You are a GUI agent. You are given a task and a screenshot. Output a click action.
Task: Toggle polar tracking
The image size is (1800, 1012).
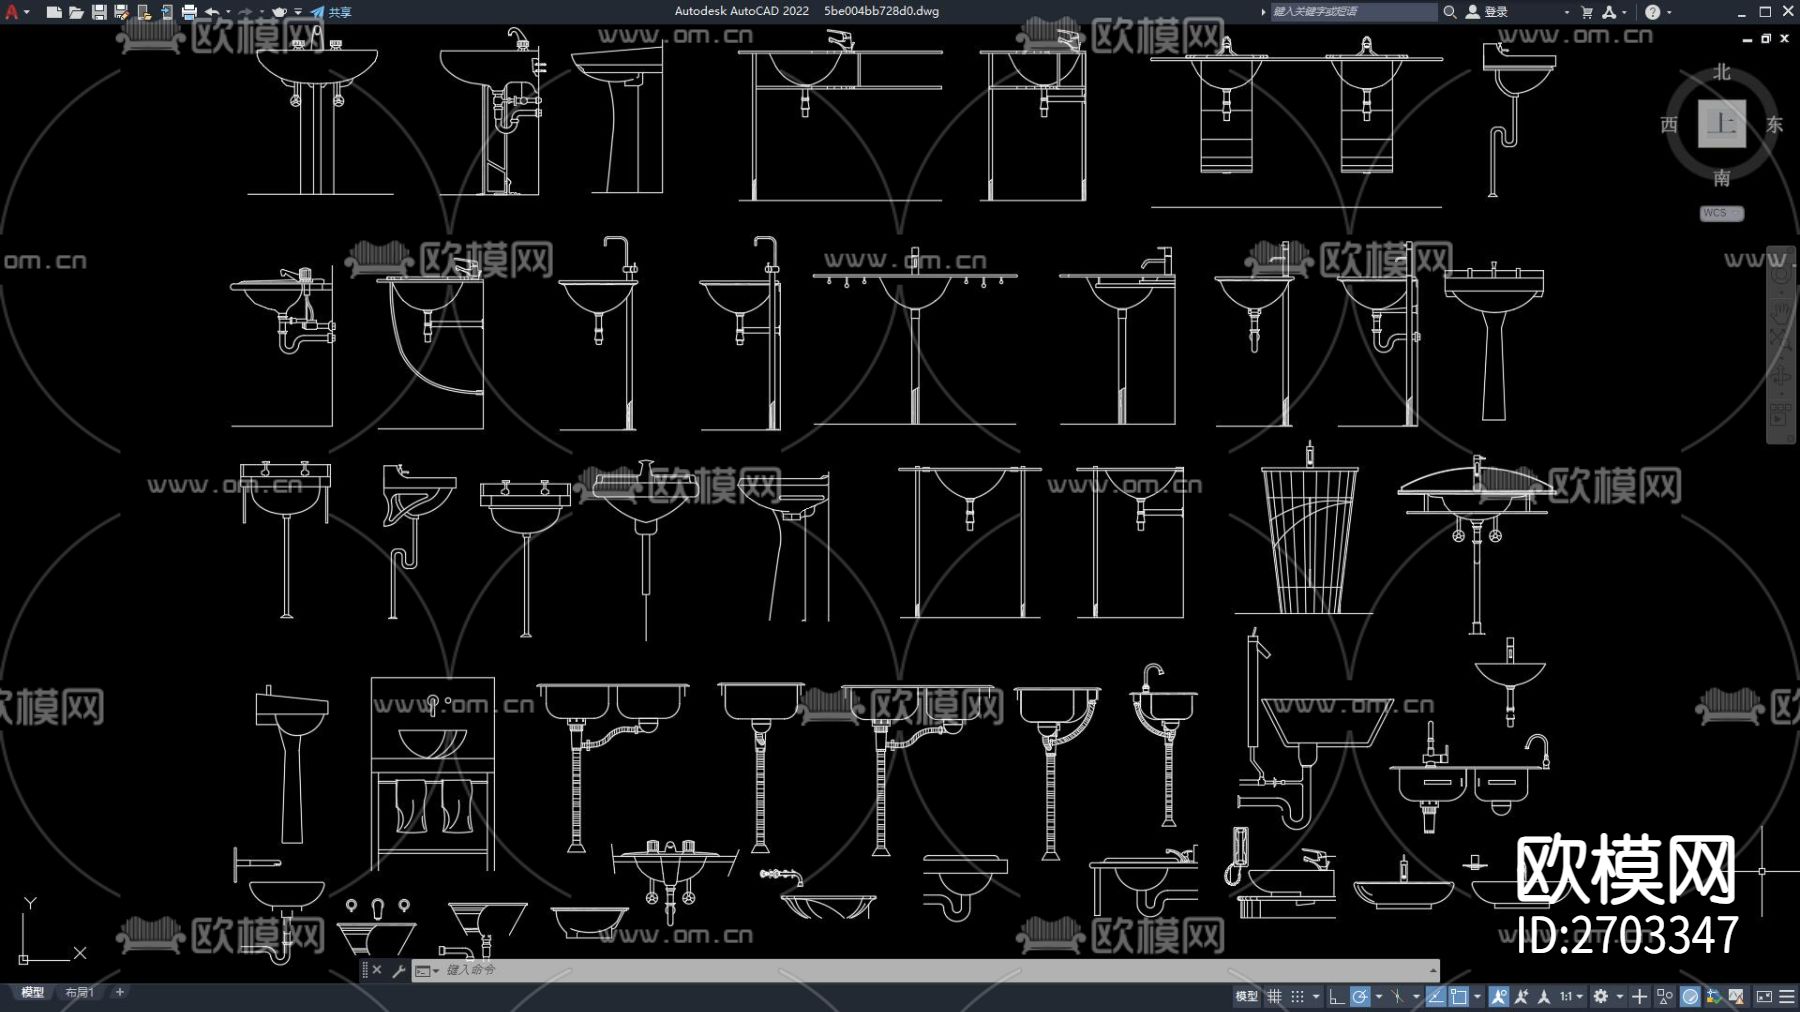(x=1359, y=996)
